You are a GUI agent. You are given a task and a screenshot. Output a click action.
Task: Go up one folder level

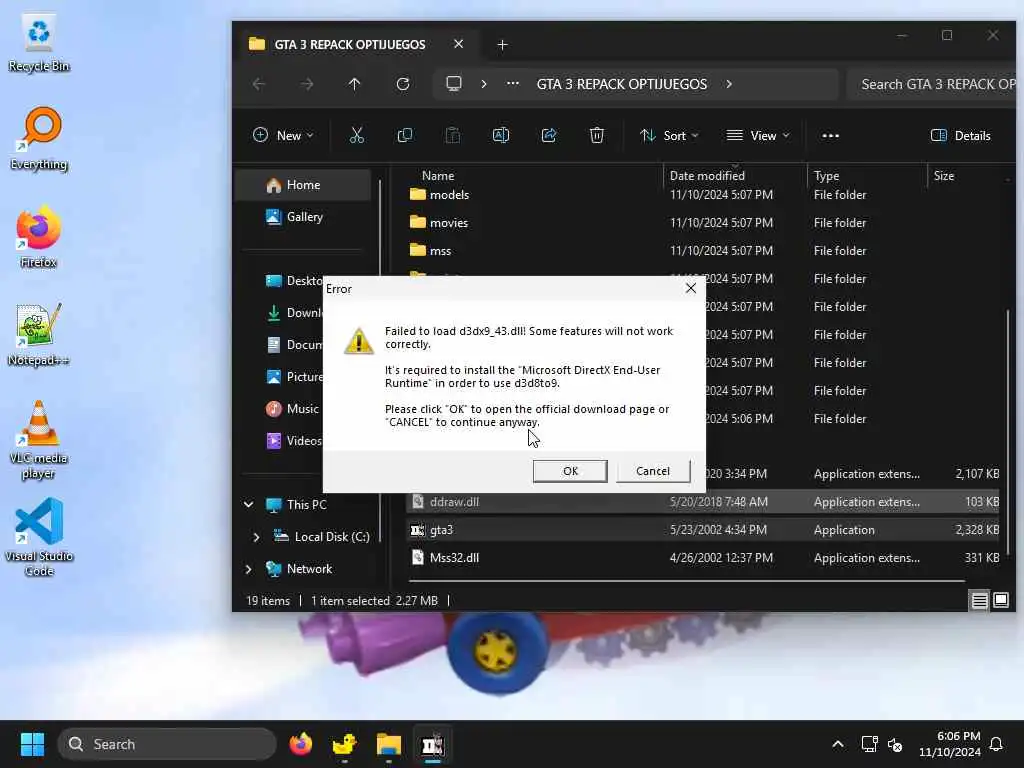354,84
